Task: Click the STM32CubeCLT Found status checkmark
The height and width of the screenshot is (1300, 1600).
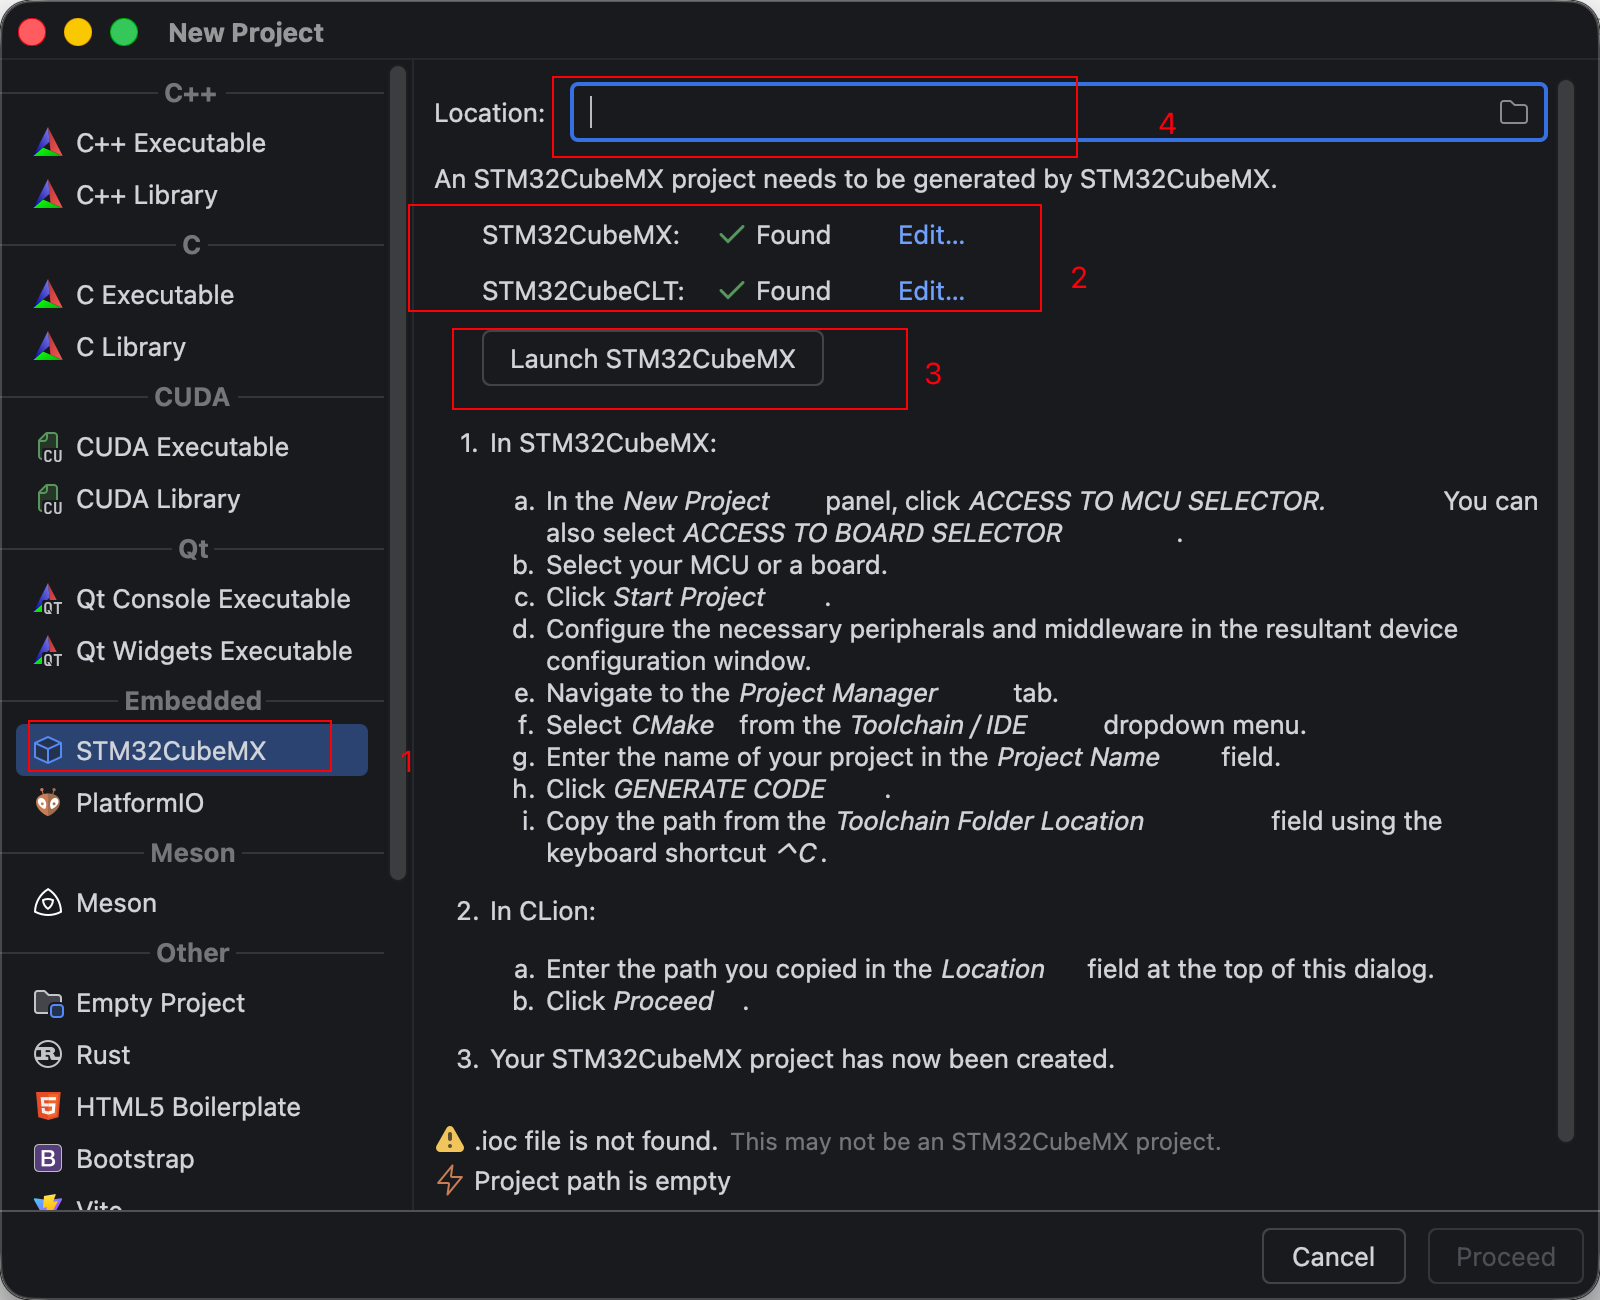Action: tap(732, 291)
